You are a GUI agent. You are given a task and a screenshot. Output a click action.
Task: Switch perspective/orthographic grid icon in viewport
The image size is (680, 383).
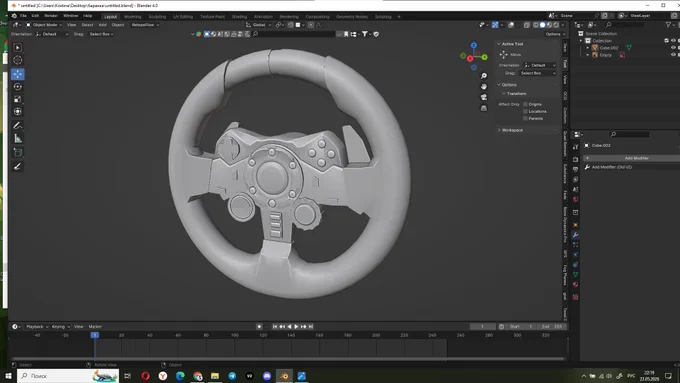click(x=484, y=108)
